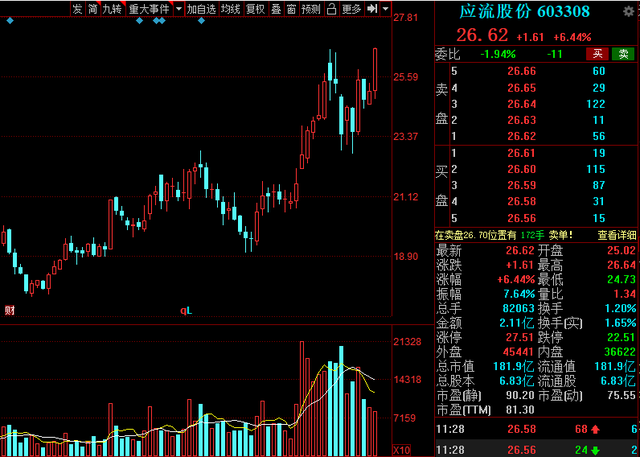Click the 总市值 value 181.9亿
The image size is (640, 457).
[x=513, y=366]
